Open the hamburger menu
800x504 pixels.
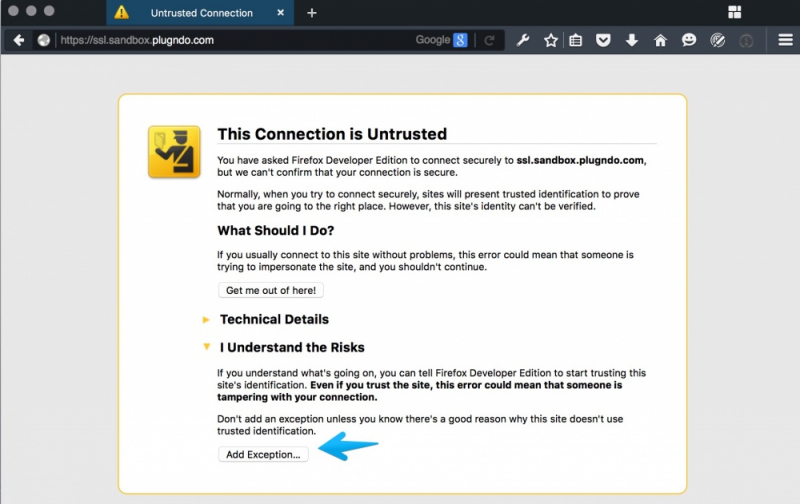click(785, 41)
